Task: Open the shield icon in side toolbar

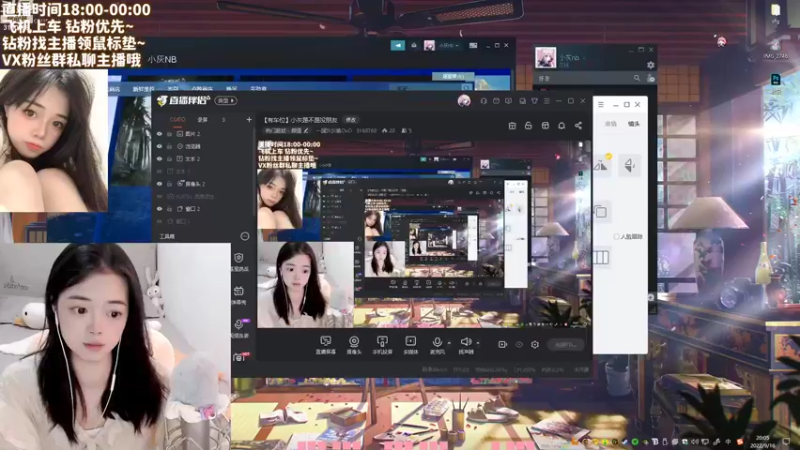Action: tap(239, 258)
